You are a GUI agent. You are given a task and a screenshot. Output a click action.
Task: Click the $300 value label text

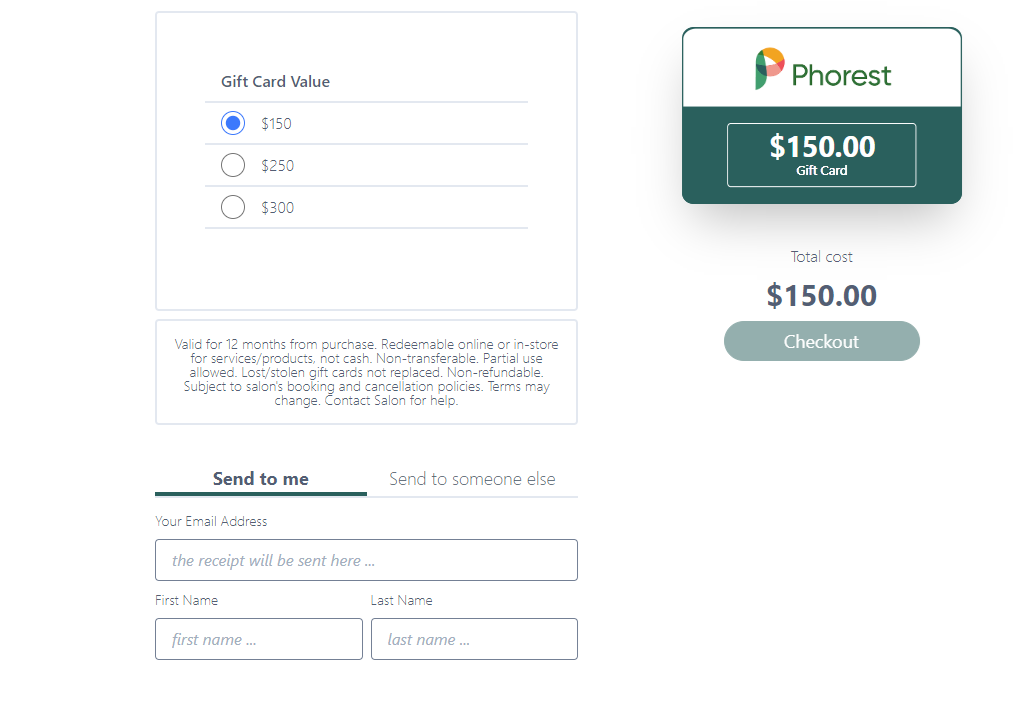pos(277,208)
